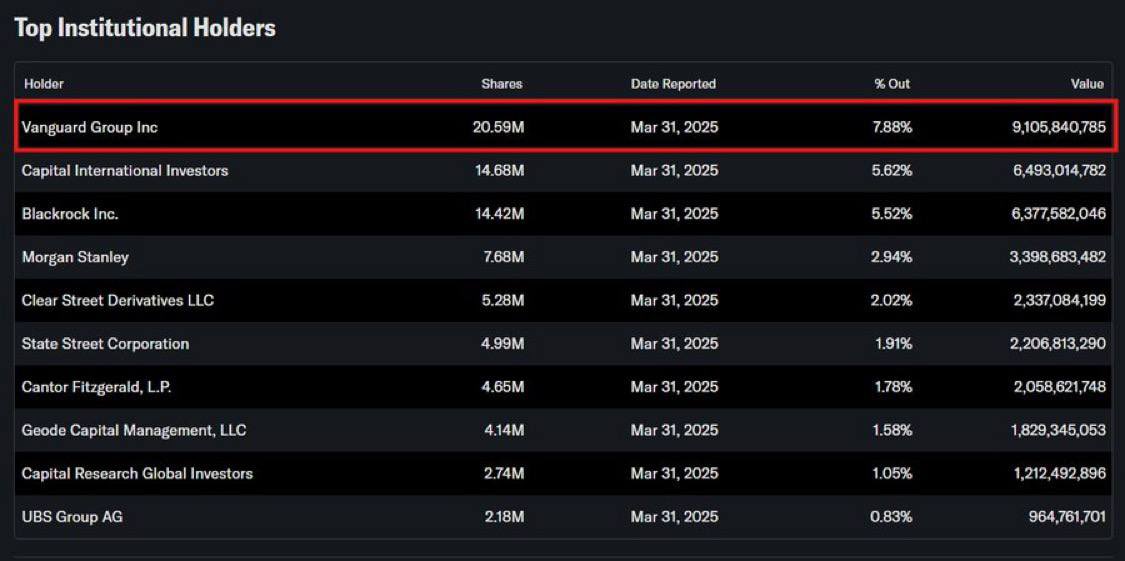
Task: Click the 2,337,084,199 value cell
Action: tap(1060, 301)
